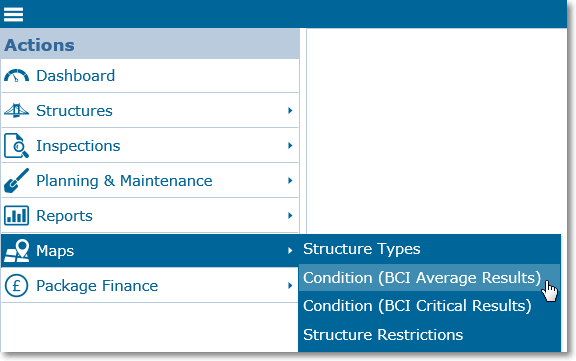This screenshot has height=361, width=576.
Task: Click the Inspections magnifier document icon
Action: (17, 145)
